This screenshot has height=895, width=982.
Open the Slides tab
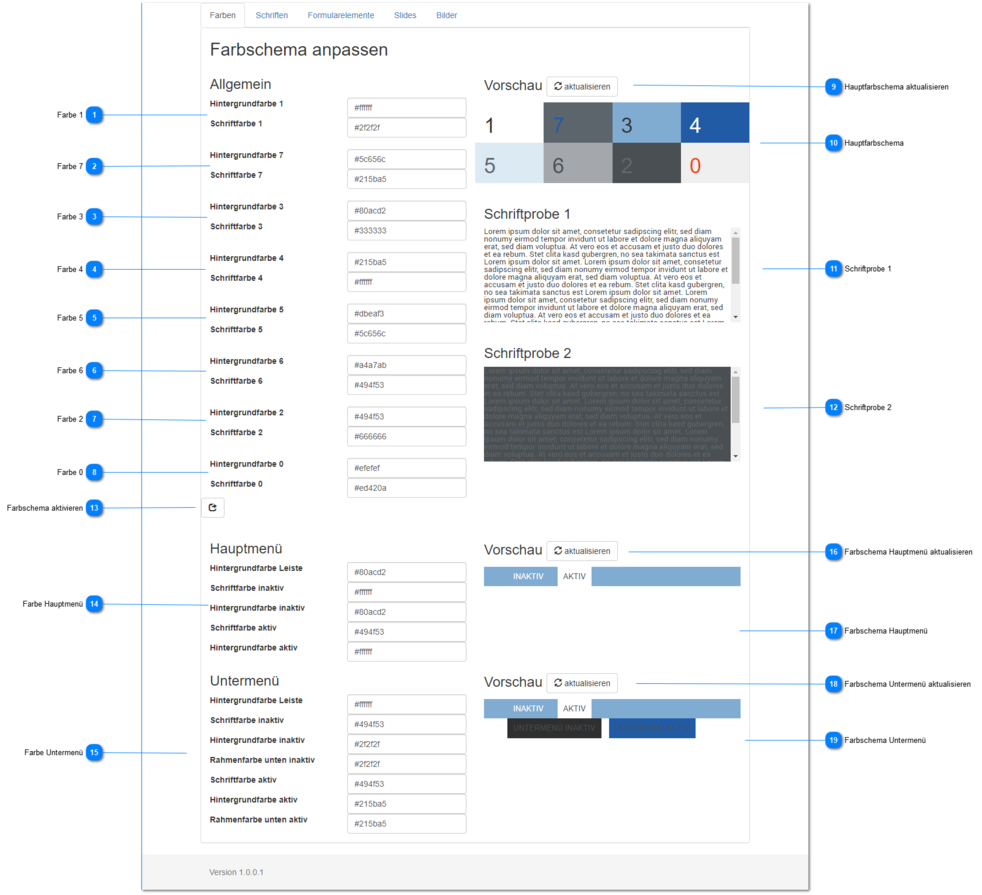click(x=405, y=15)
